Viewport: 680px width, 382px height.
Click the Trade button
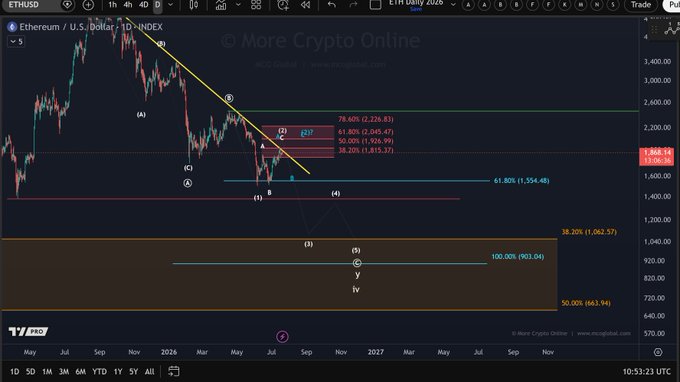[x=641, y=5]
